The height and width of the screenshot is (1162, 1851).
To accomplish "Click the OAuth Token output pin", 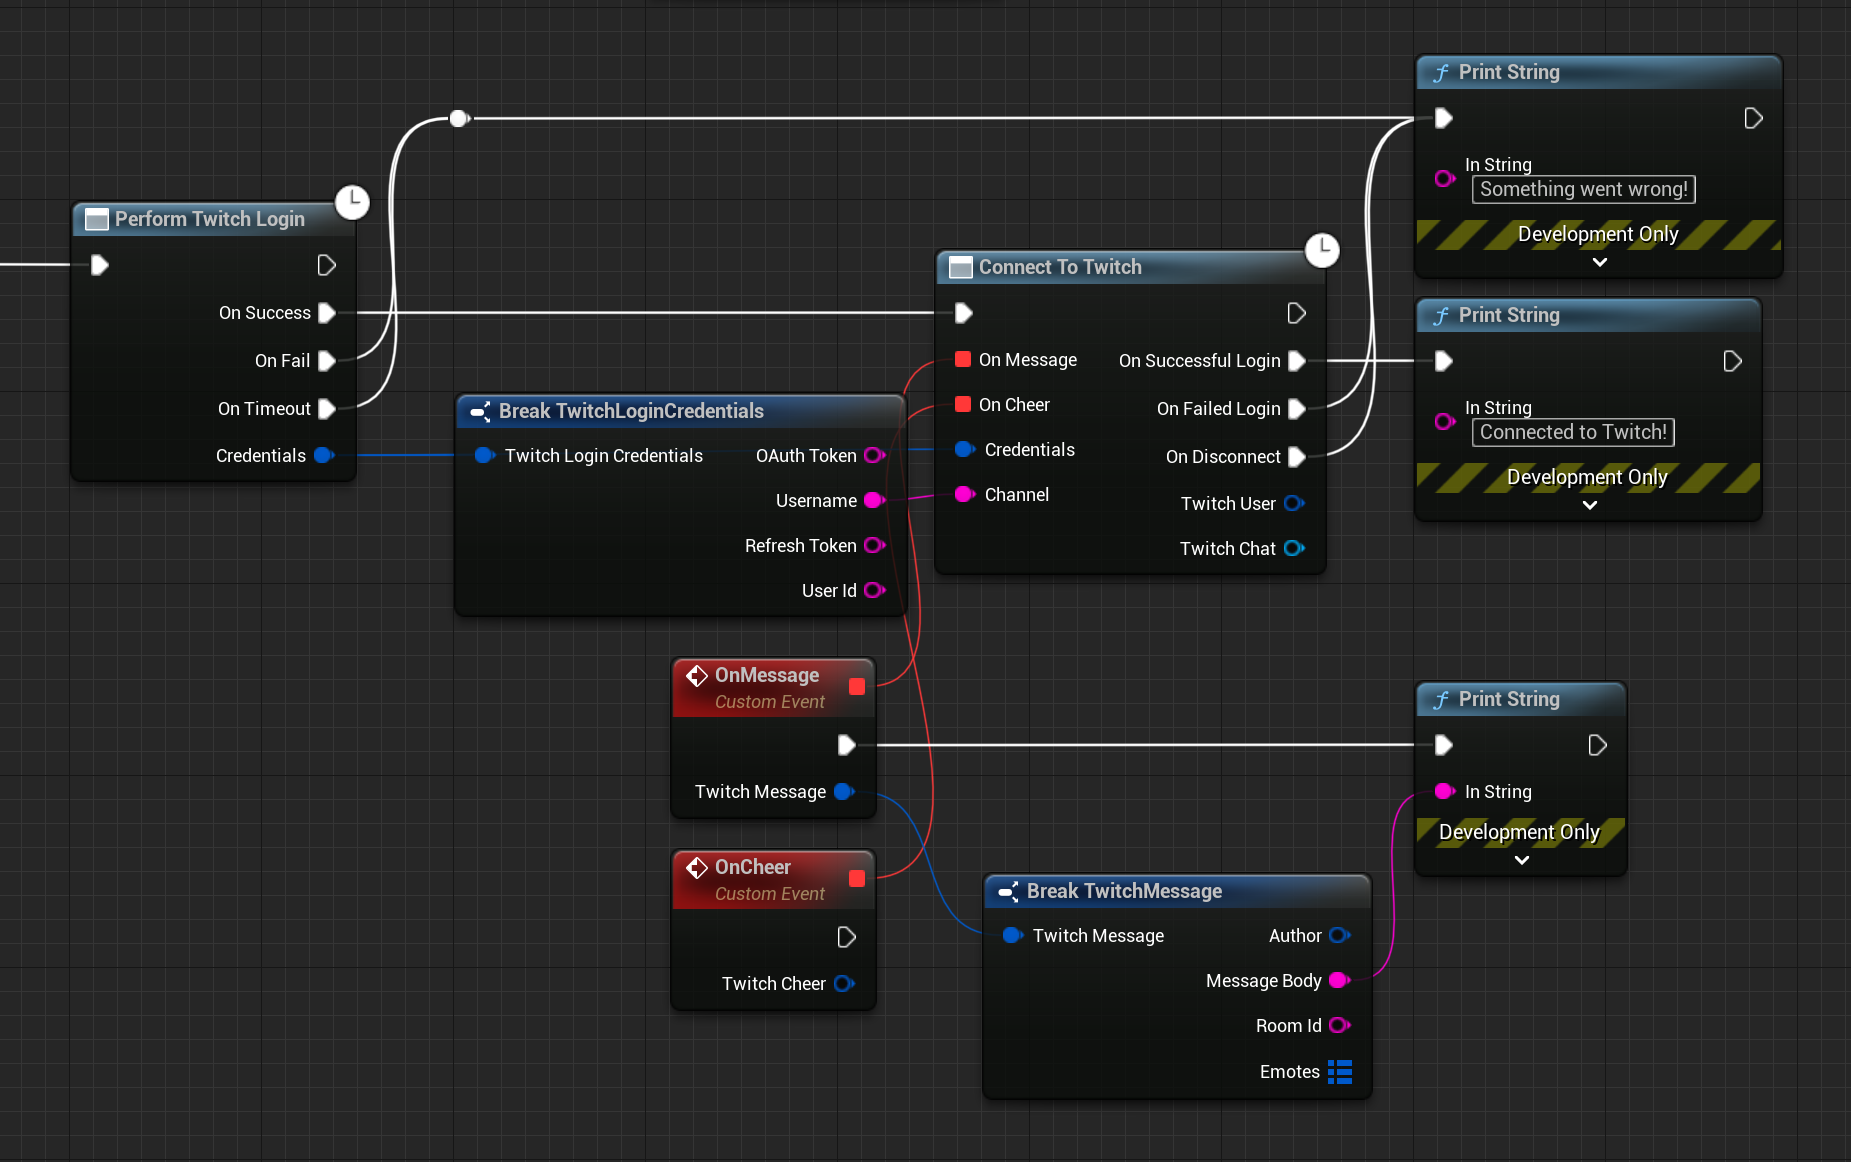I will pos(874,456).
